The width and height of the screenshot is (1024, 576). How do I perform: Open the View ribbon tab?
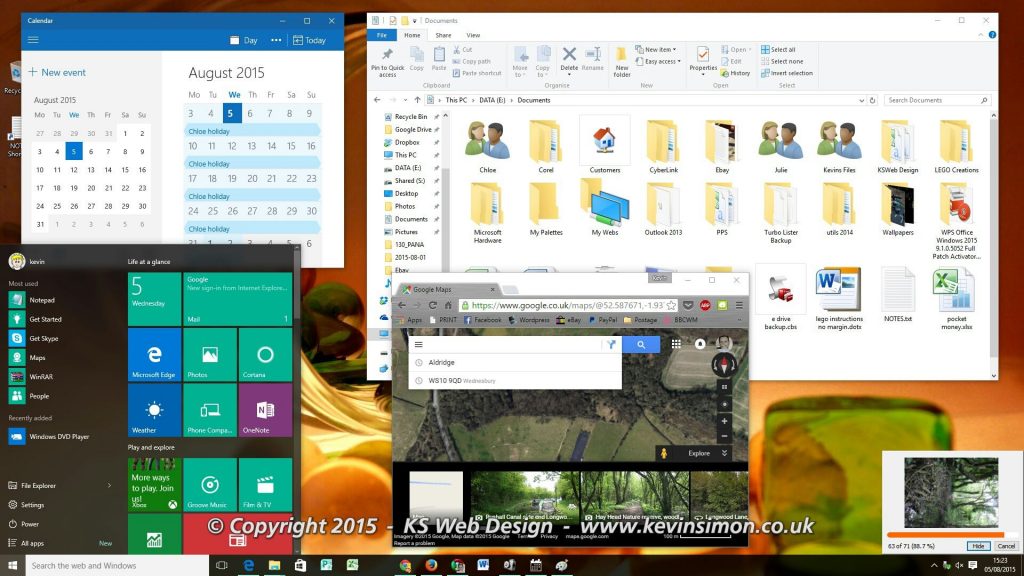click(473, 35)
